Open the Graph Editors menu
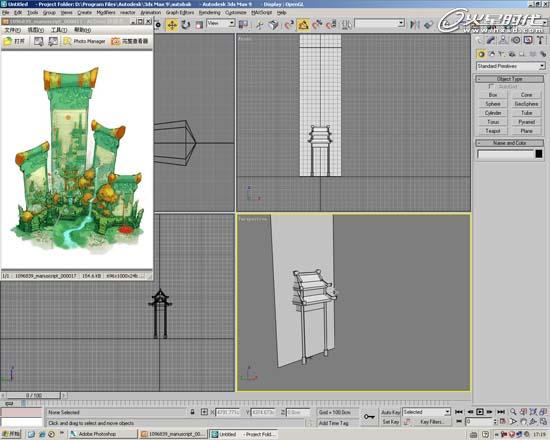This screenshot has height=440, width=550. [180, 12]
